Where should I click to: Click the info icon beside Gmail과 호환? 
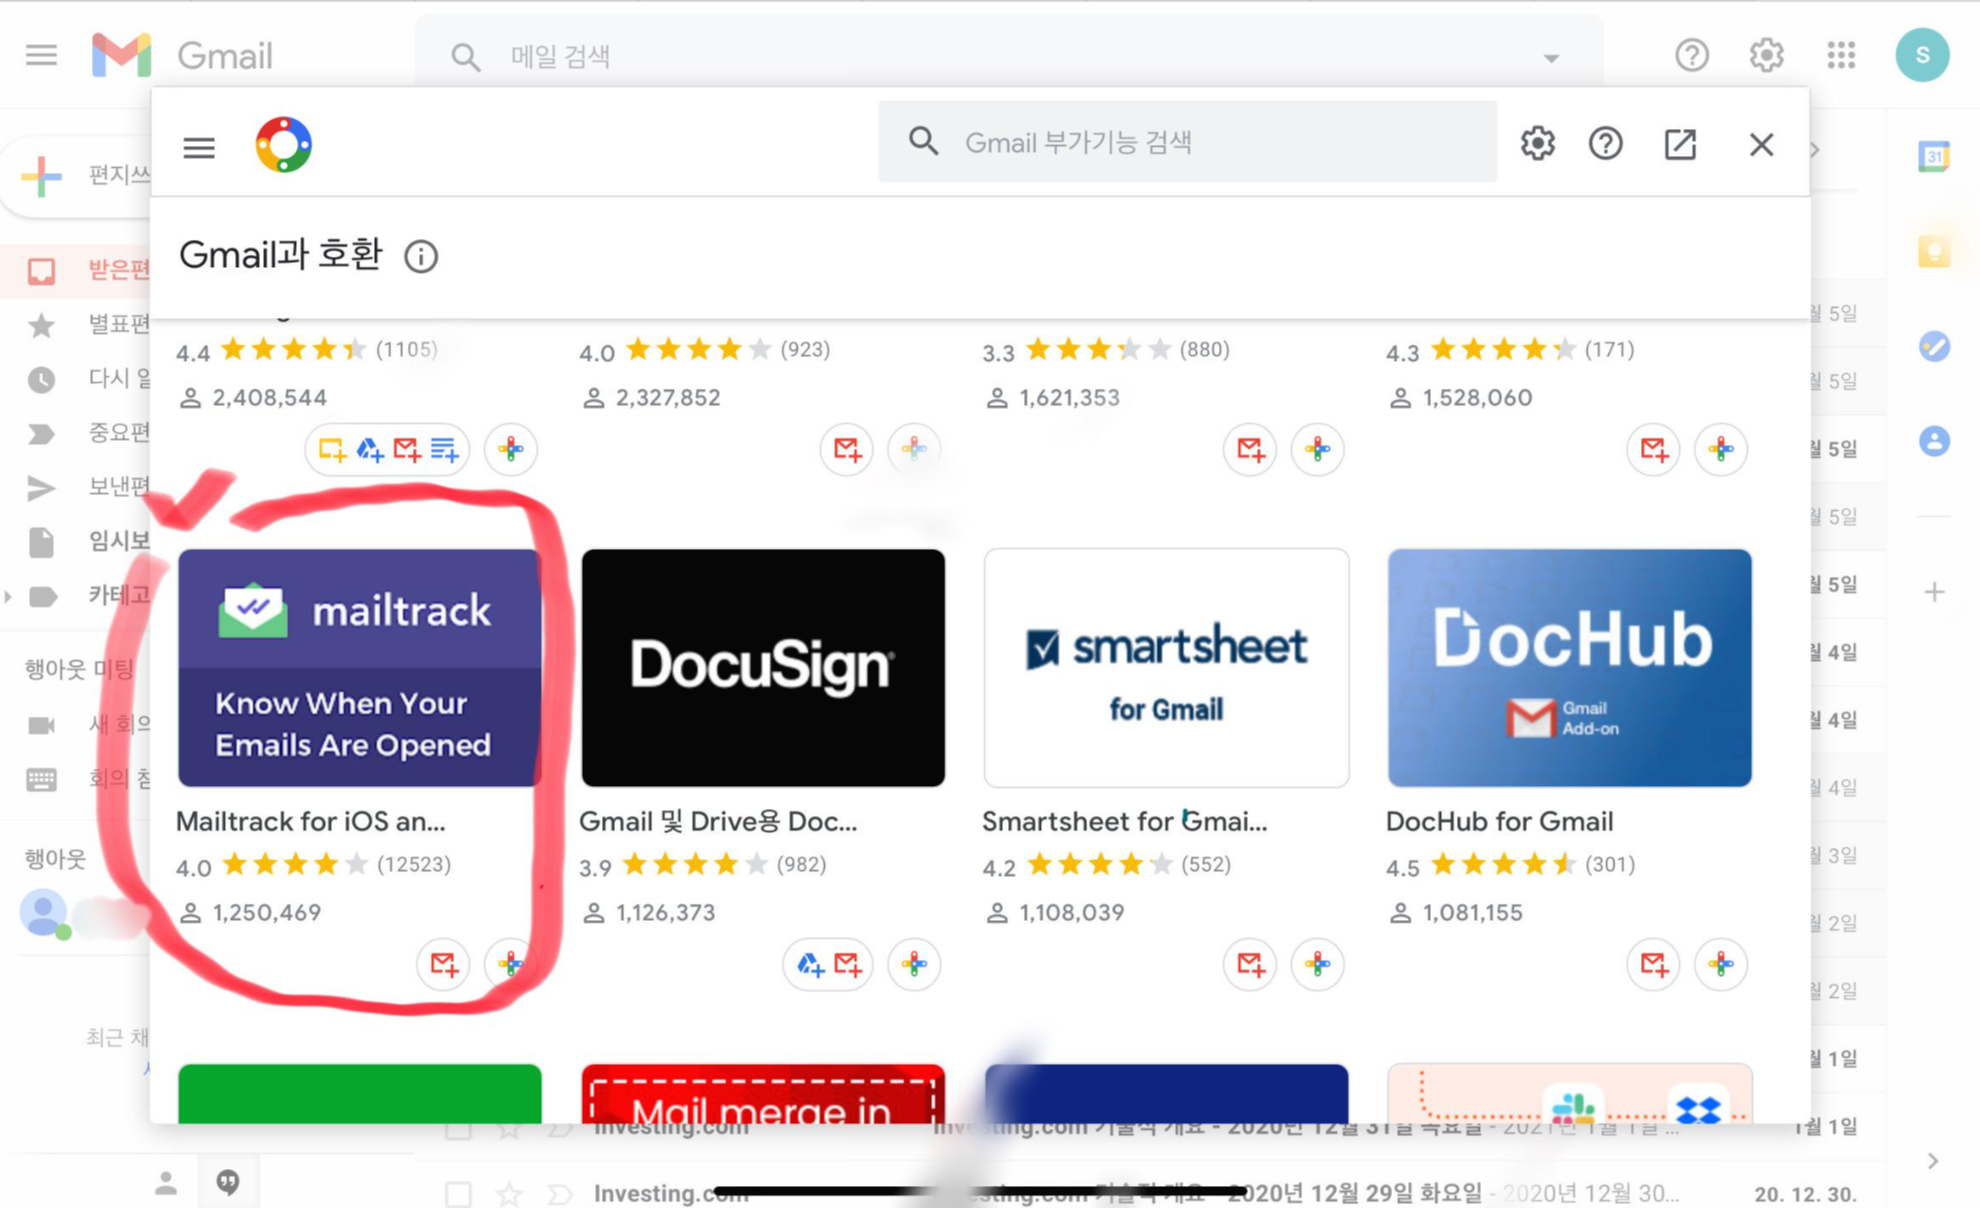(x=421, y=256)
